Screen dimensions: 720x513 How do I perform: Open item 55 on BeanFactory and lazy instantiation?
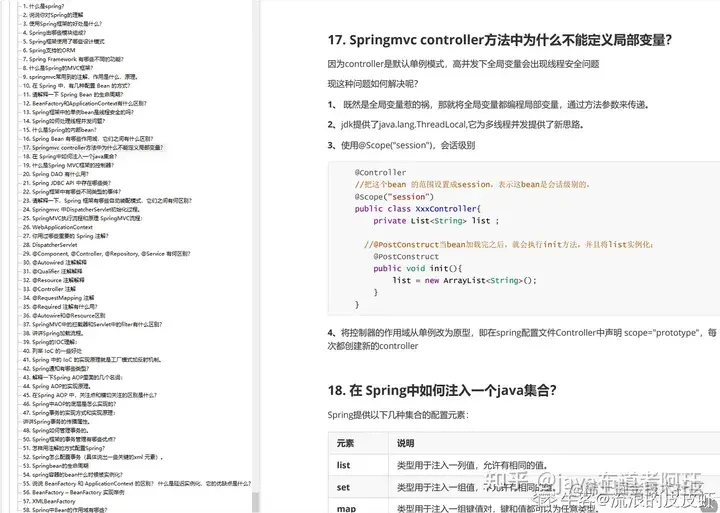pyautogui.click(x=137, y=483)
